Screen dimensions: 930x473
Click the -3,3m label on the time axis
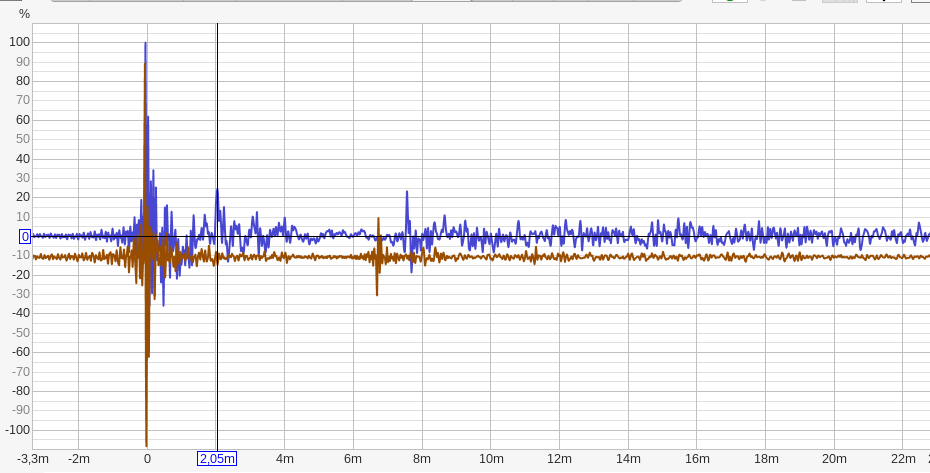coord(33,459)
